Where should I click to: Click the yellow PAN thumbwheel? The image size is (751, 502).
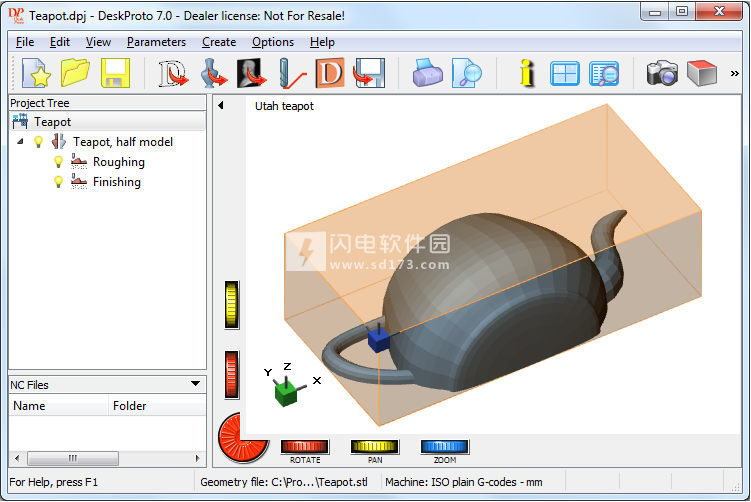(375, 446)
